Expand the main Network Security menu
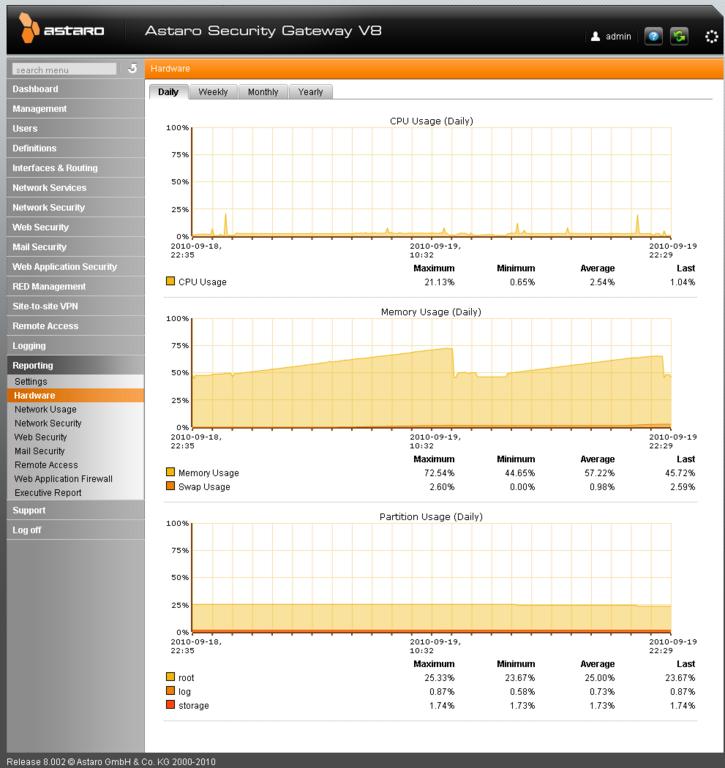The image size is (725, 768). pos(75,208)
